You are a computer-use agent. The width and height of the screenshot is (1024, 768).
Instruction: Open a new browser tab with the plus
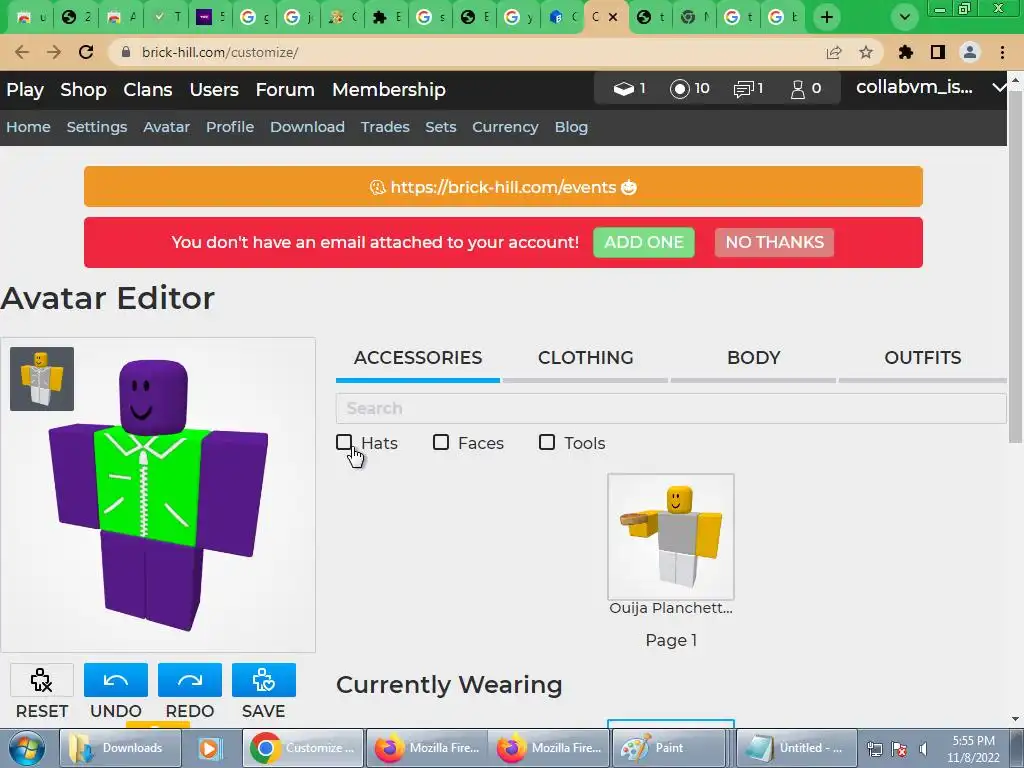827,17
